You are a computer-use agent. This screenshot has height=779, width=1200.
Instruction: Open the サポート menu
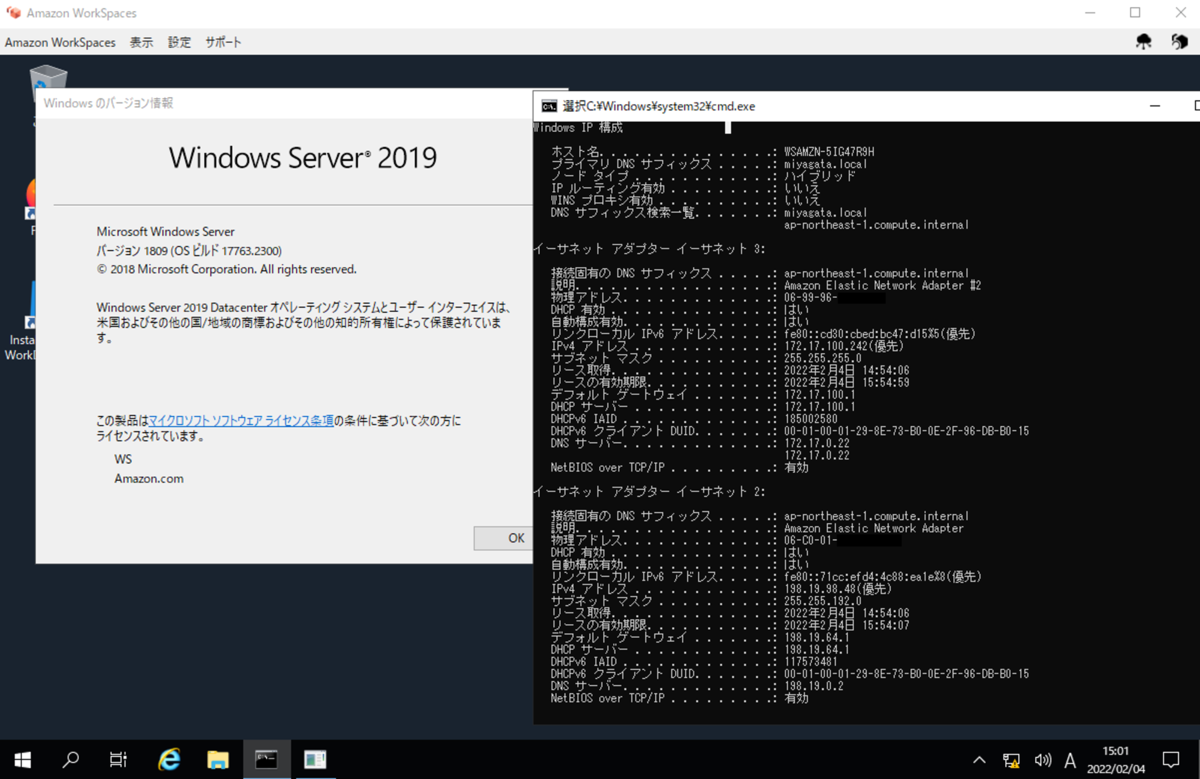(x=223, y=42)
